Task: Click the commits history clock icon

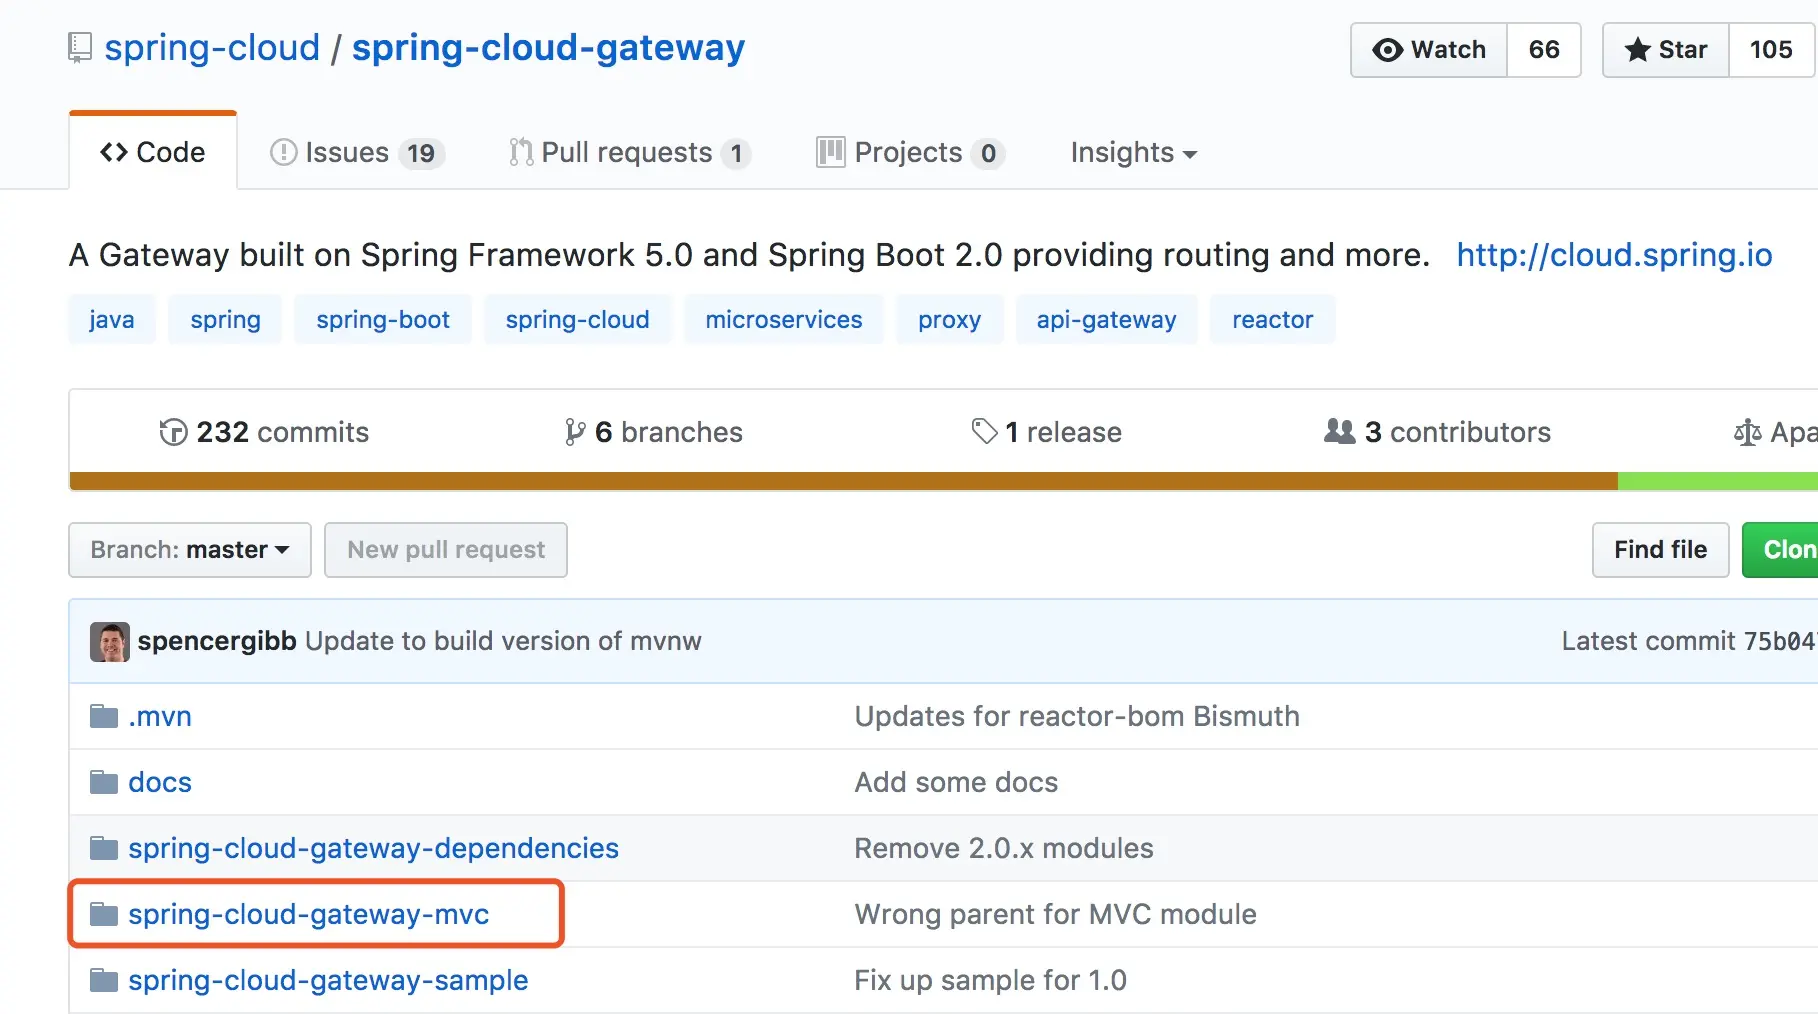Action: tap(173, 432)
